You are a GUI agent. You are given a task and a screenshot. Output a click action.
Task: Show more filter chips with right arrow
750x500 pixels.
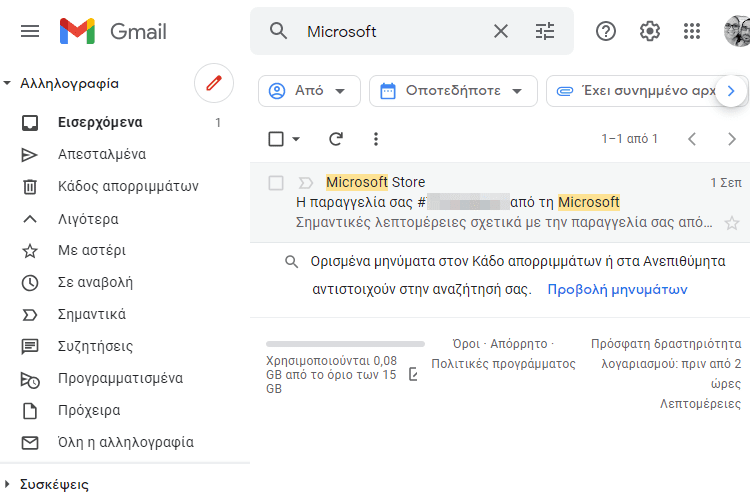click(731, 91)
